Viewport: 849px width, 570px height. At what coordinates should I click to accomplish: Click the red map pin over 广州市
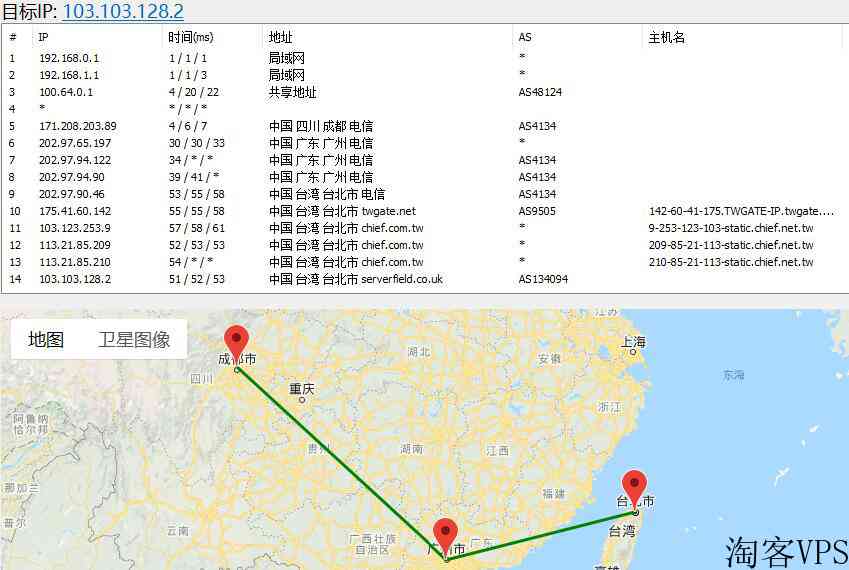445,538
